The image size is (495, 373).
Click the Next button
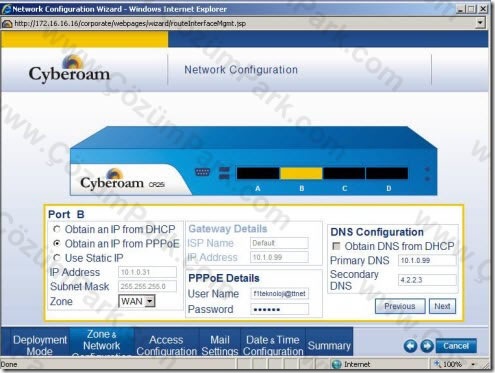[x=442, y=306]
